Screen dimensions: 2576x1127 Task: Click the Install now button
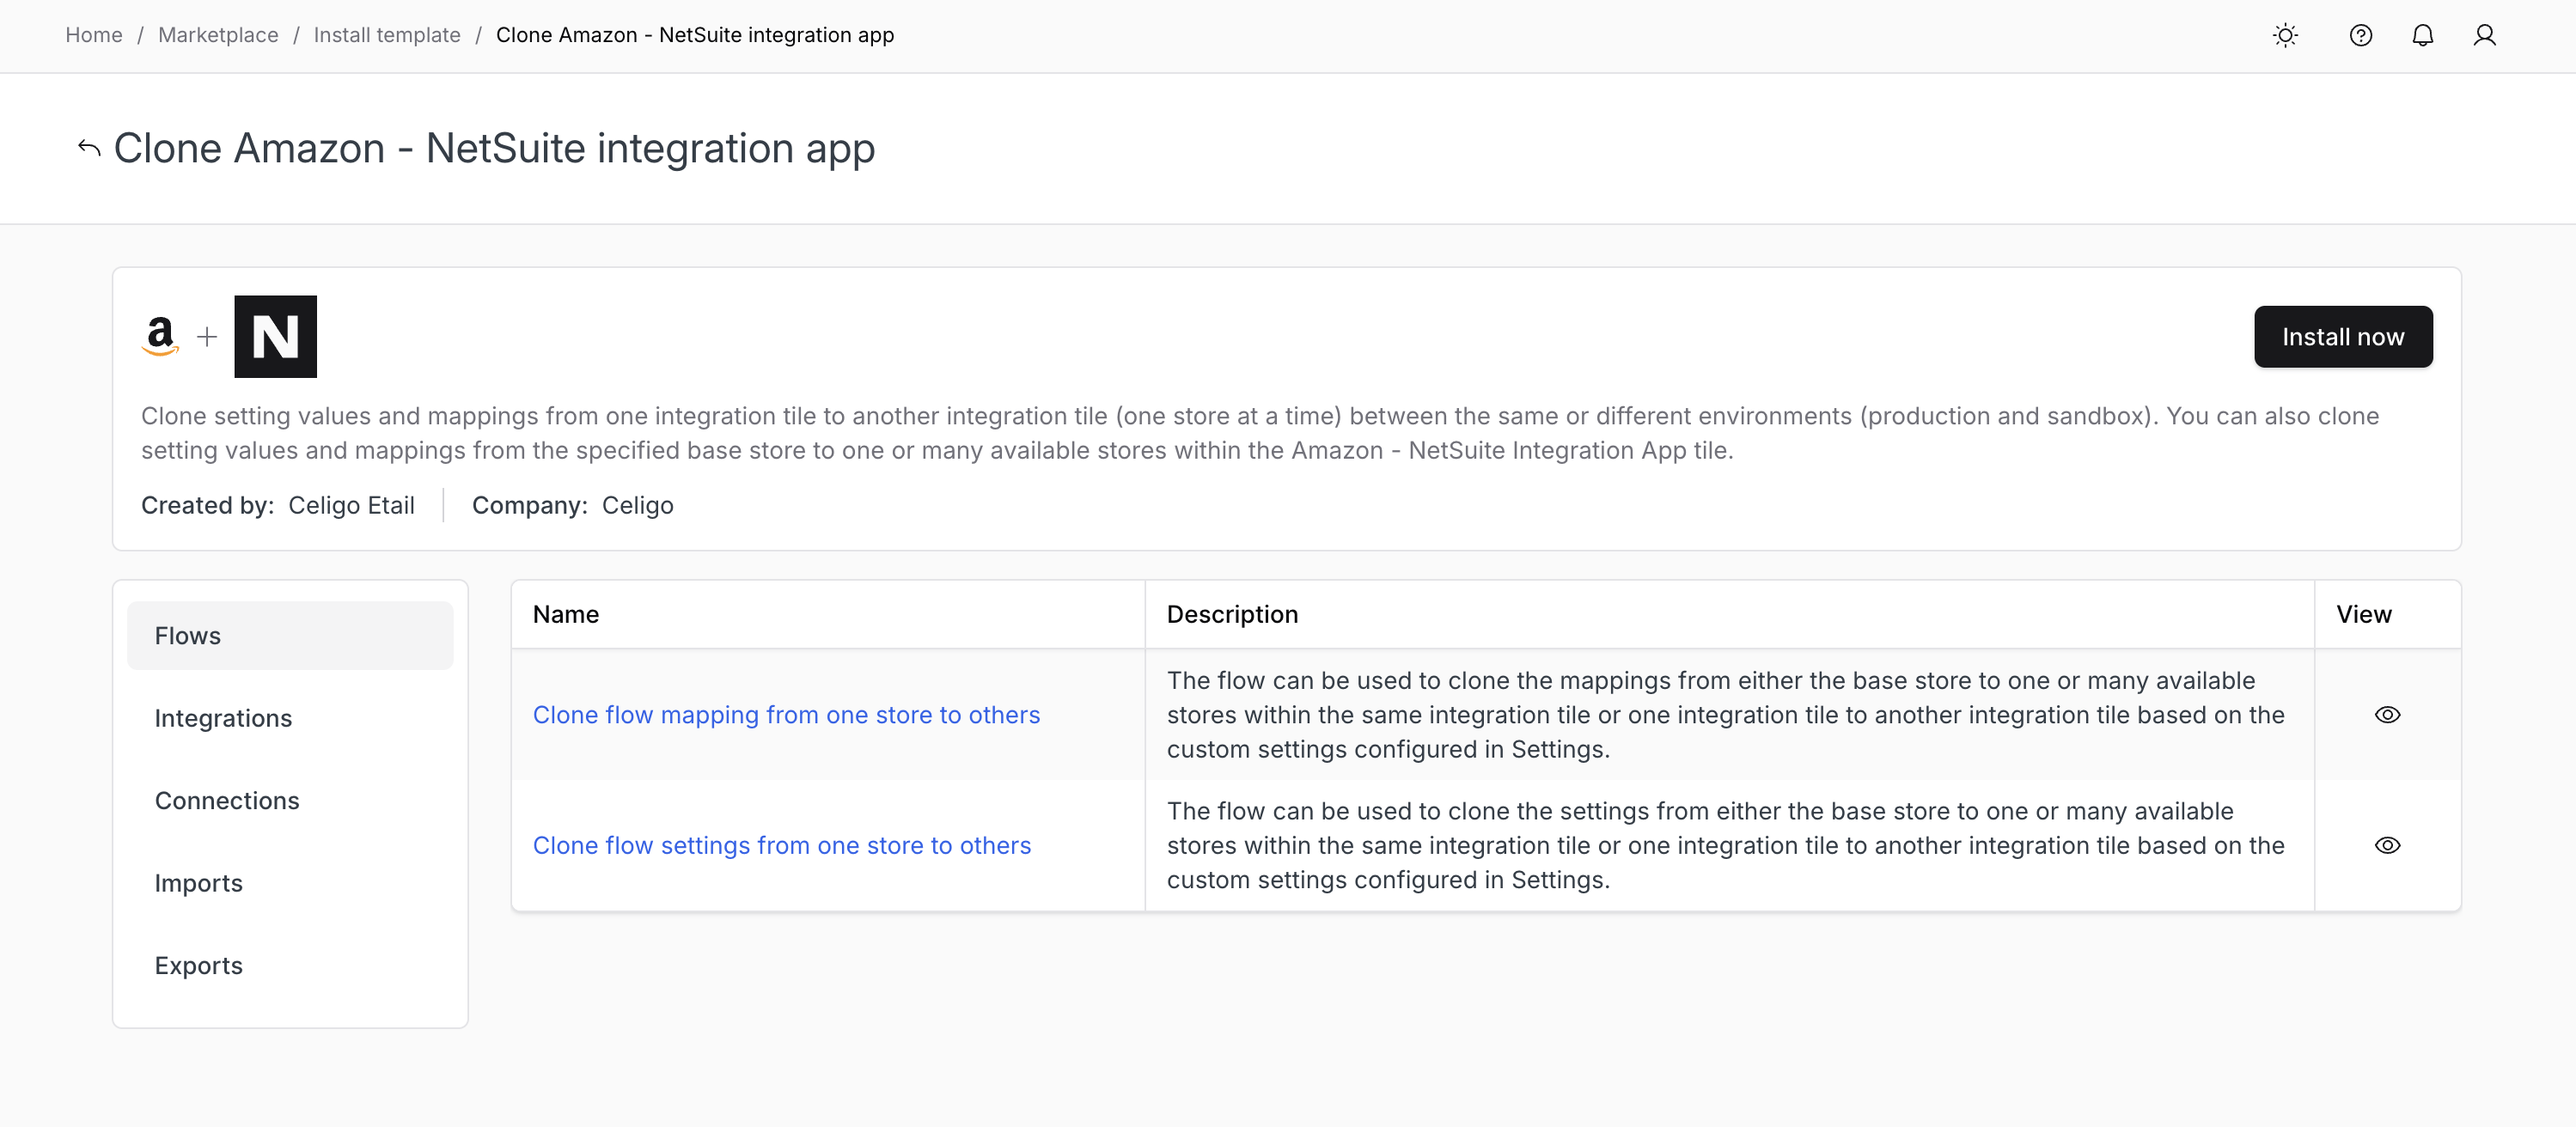(2342, 337)
